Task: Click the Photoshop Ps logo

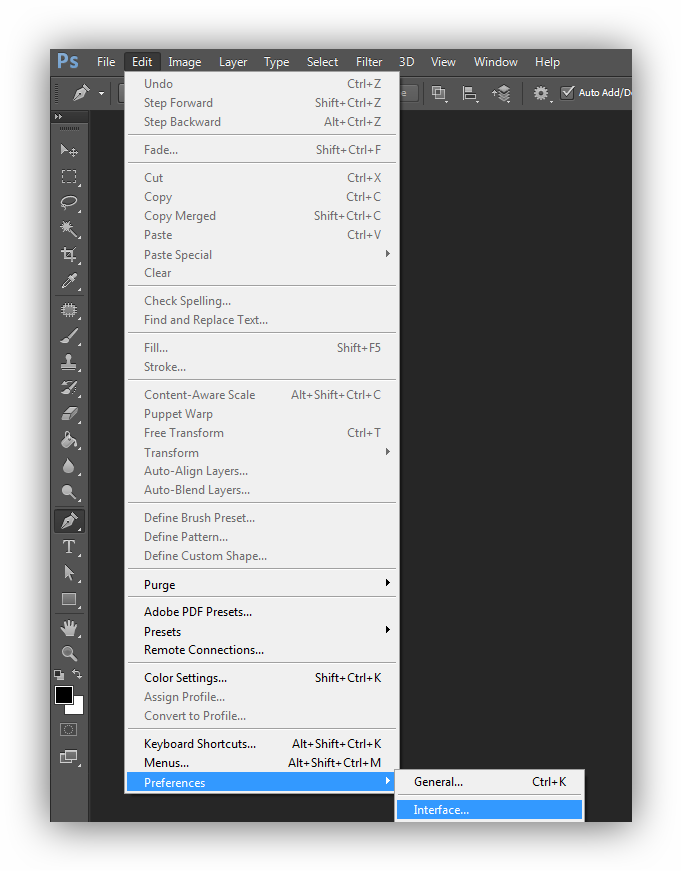Action: coord(68,61)
